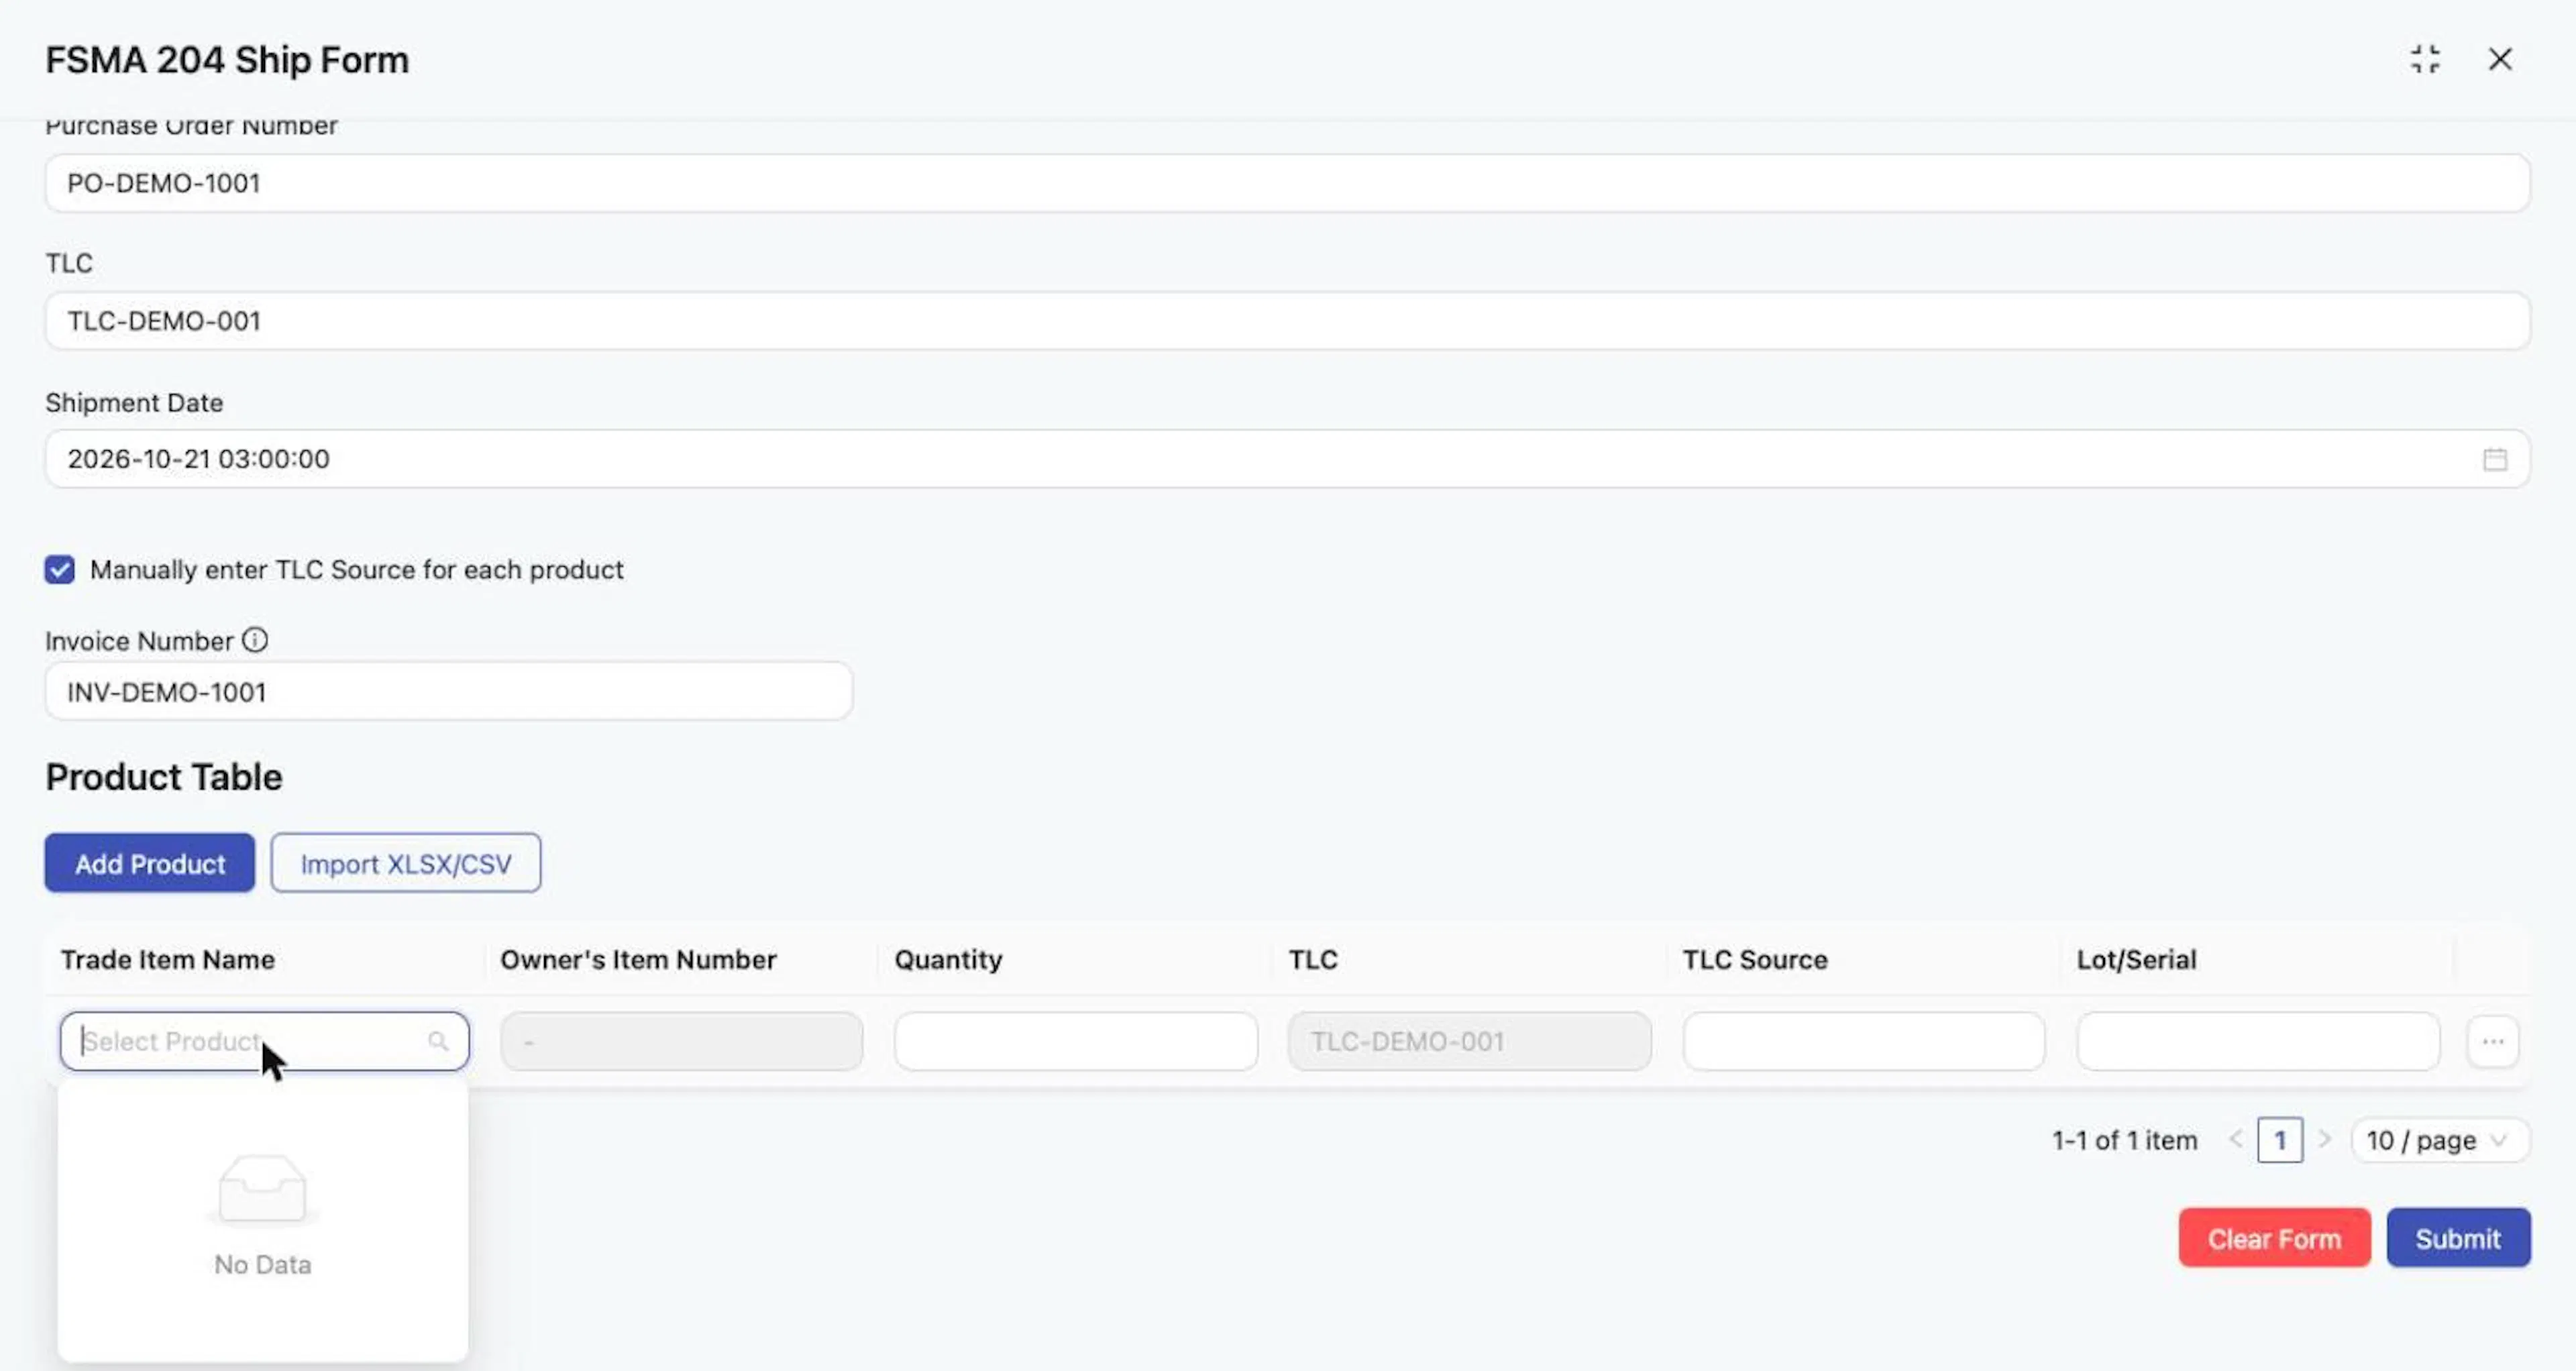Click the 'No Data' dropdown message

pos(263,1265)
